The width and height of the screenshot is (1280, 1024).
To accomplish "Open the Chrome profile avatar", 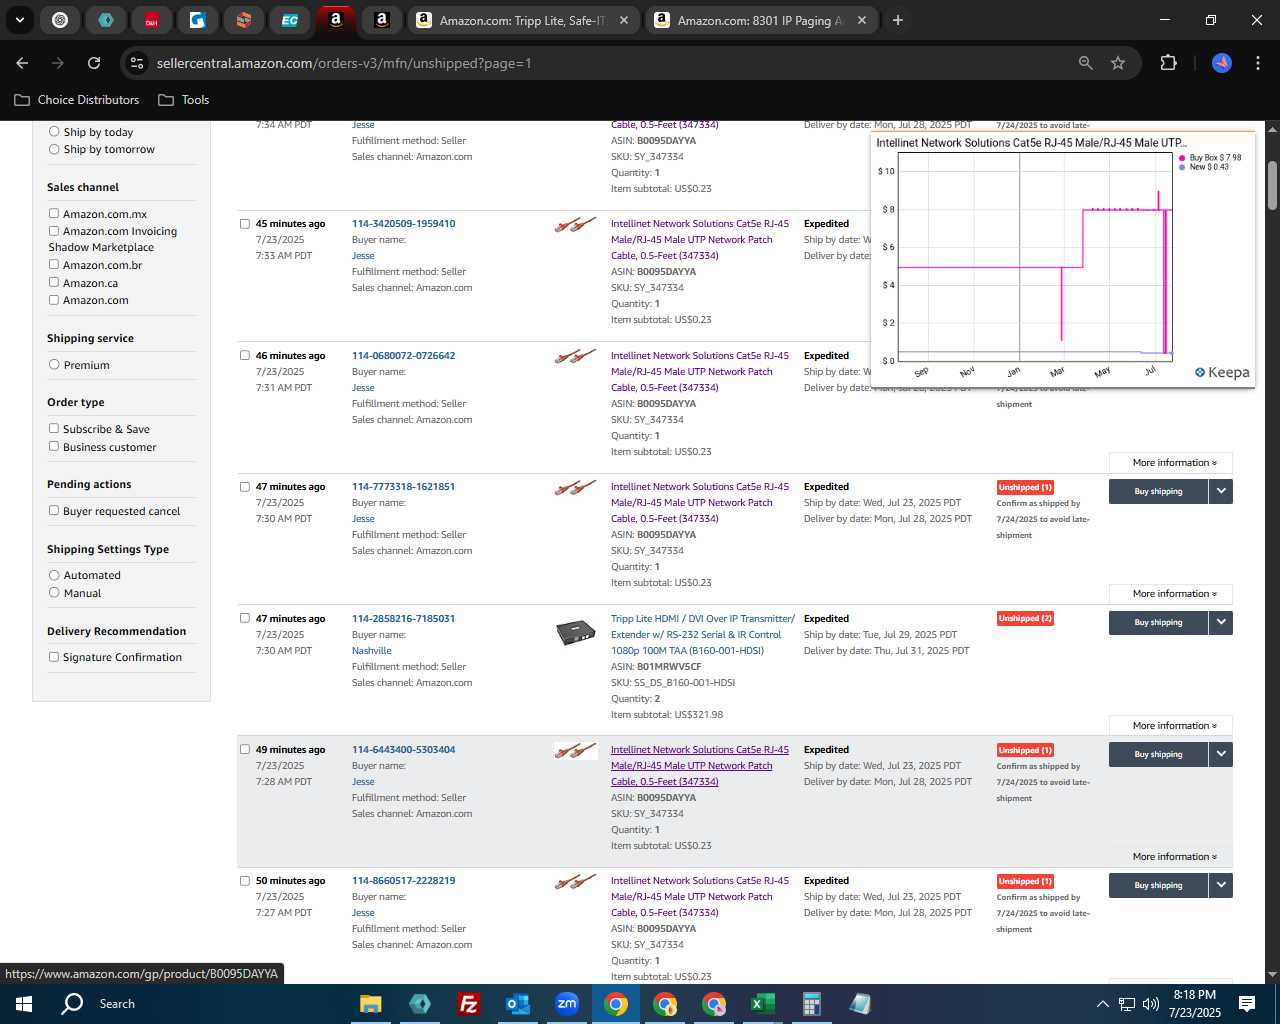I will pos(1222,63).
